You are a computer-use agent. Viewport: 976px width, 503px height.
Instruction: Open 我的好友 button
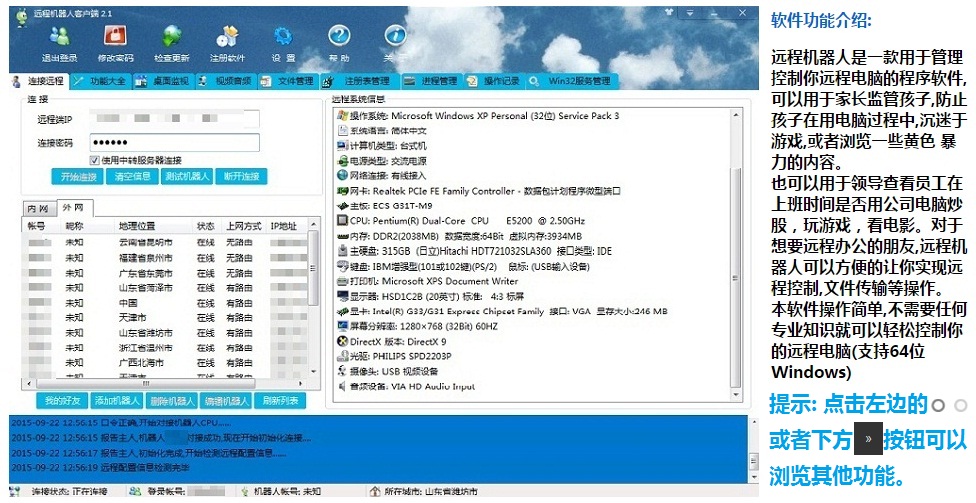[x=63, y=400]
